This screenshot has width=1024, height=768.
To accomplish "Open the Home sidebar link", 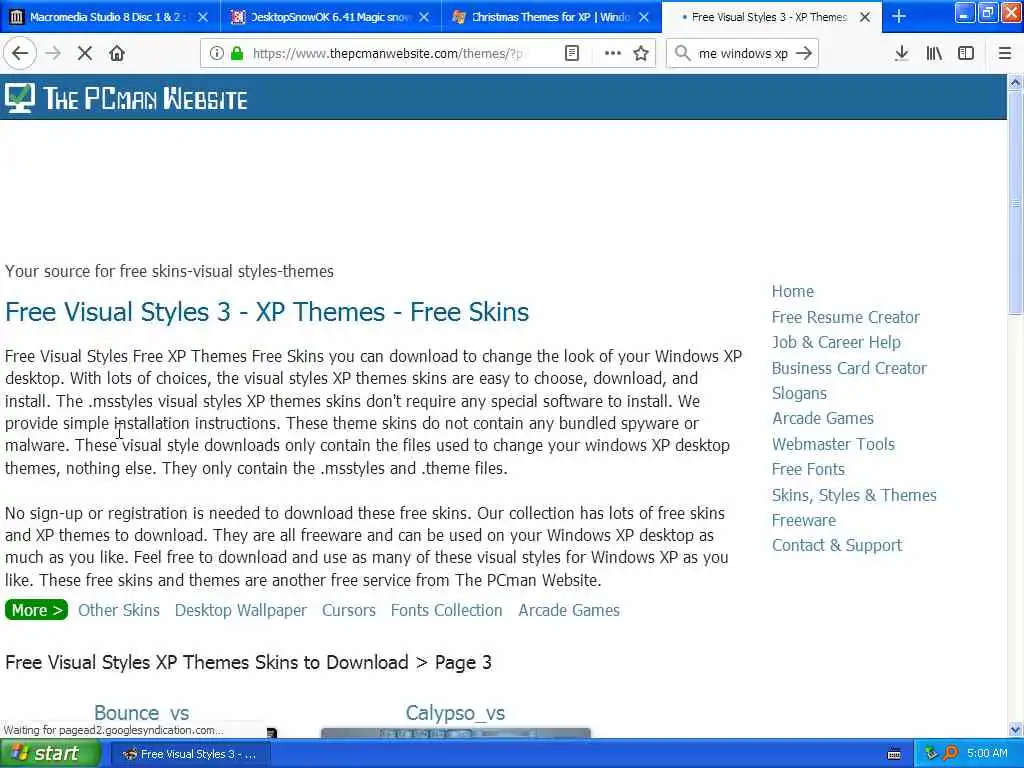I will pyautogui.click(x=792, y=291).
